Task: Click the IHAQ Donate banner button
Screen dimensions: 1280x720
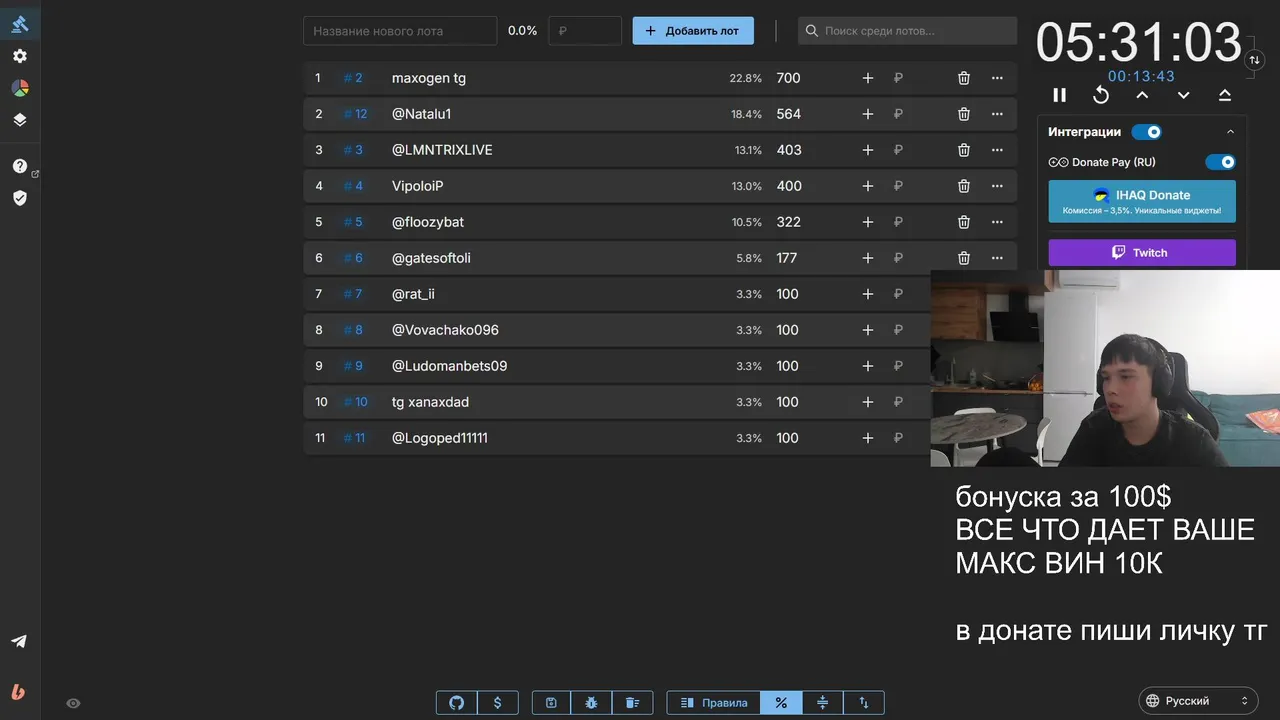Action: pos(1142,201)
